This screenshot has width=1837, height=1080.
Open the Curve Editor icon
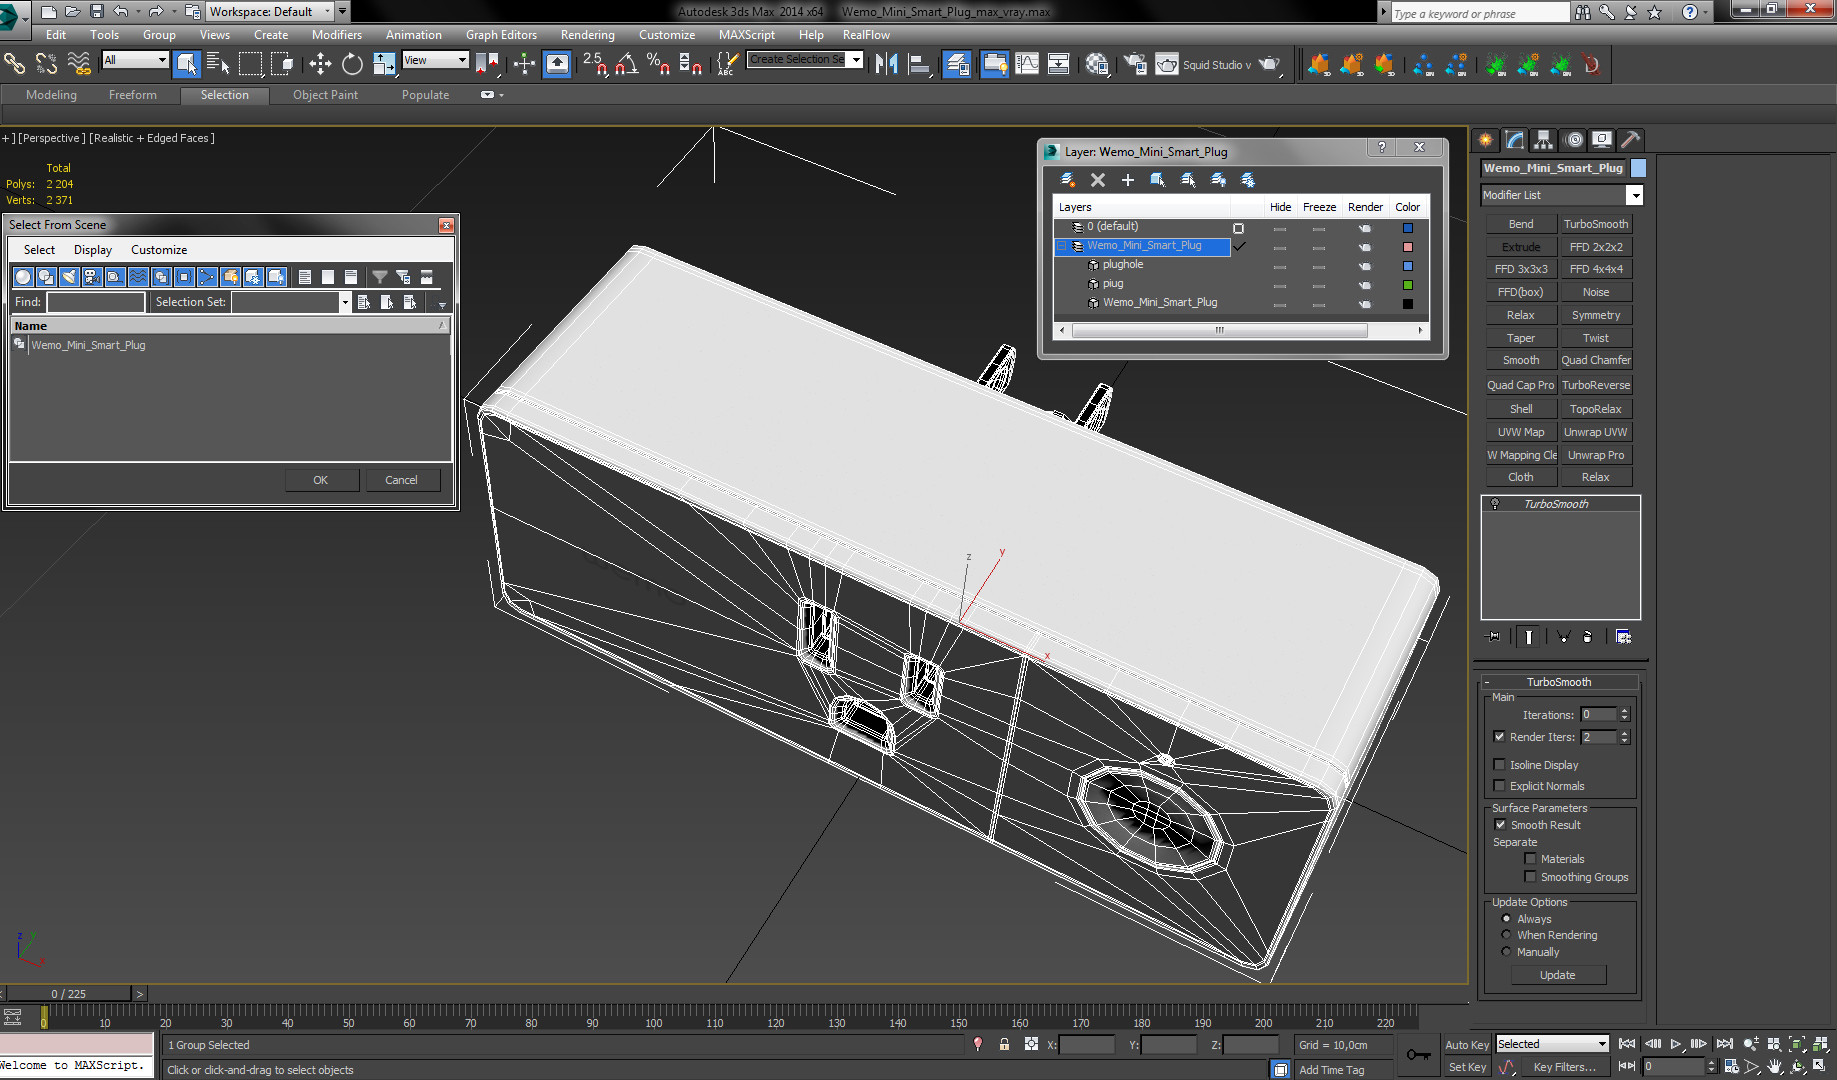[x=1027, y=64]
